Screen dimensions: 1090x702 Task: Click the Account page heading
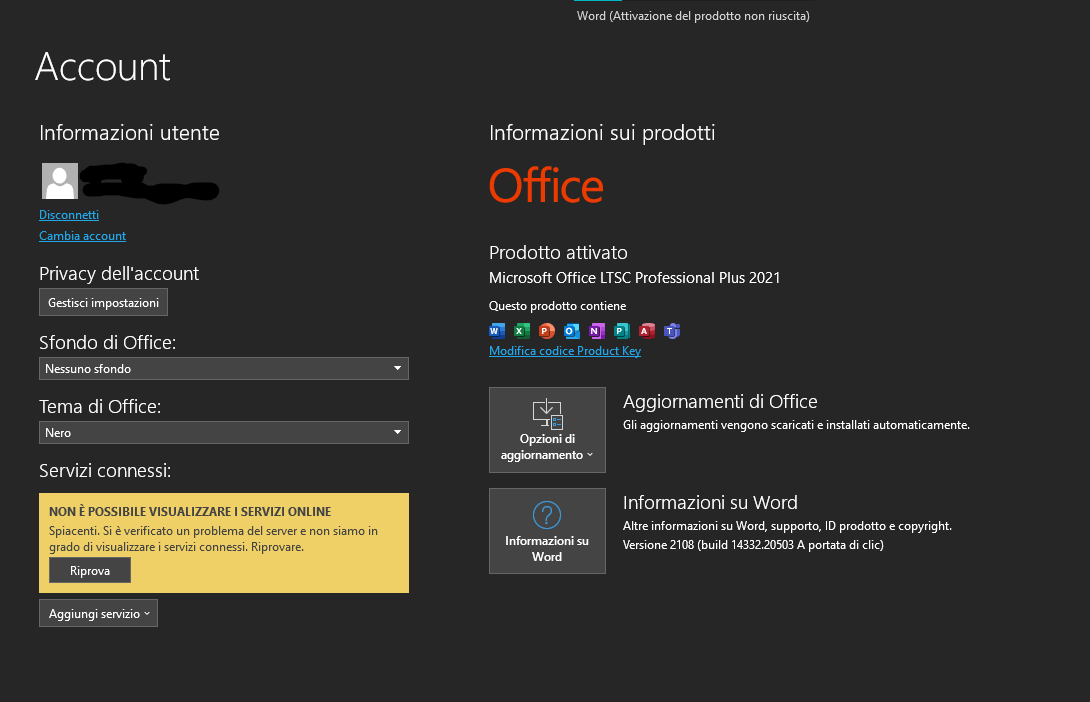tap(103, 67)
